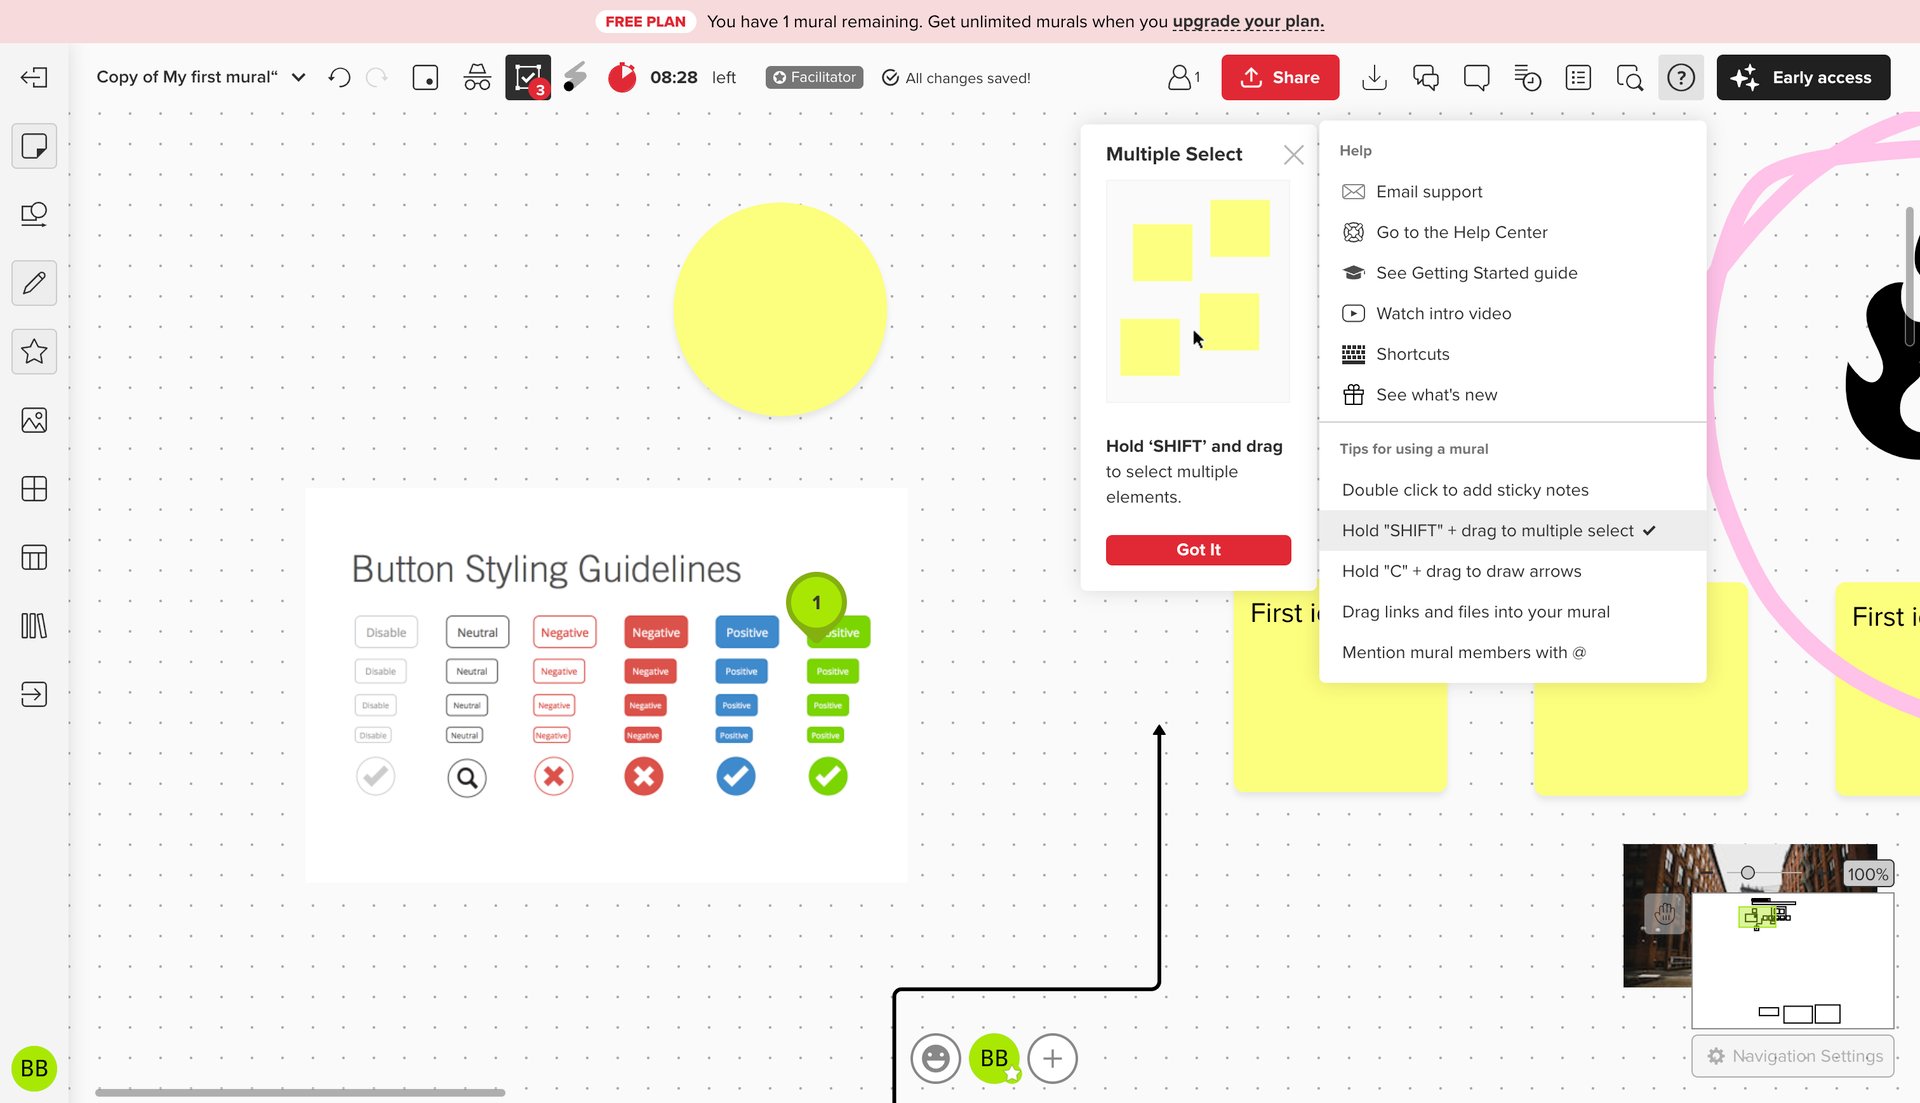Toggle the multiple select tool

(527, 75)
